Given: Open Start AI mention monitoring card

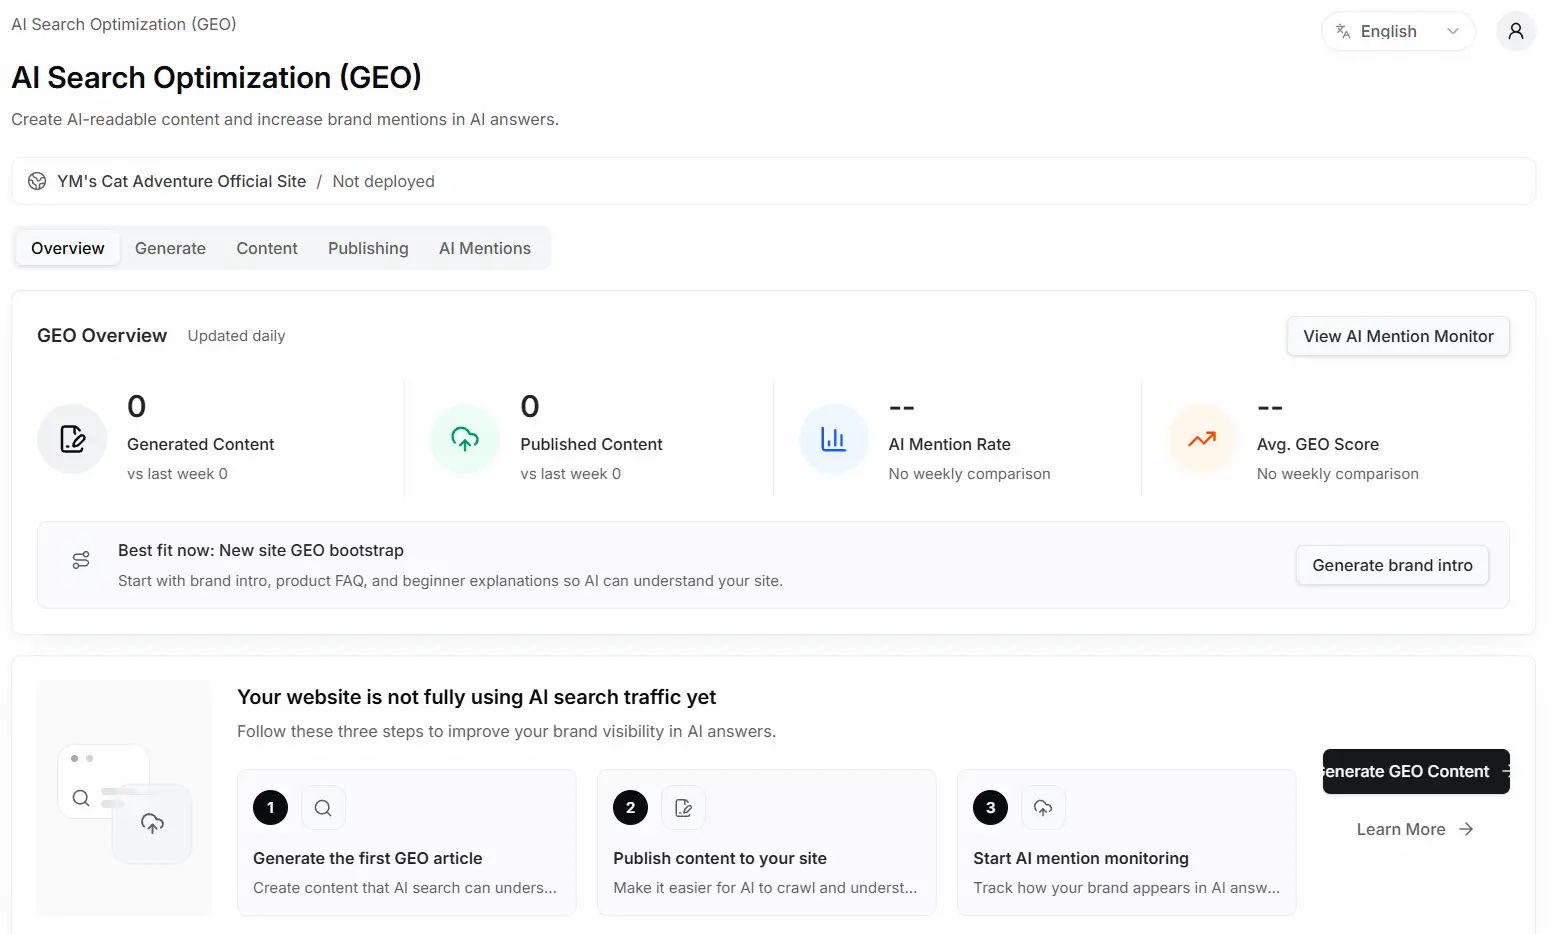Looking at the screenshot, I should click(x=1127, y=842).
